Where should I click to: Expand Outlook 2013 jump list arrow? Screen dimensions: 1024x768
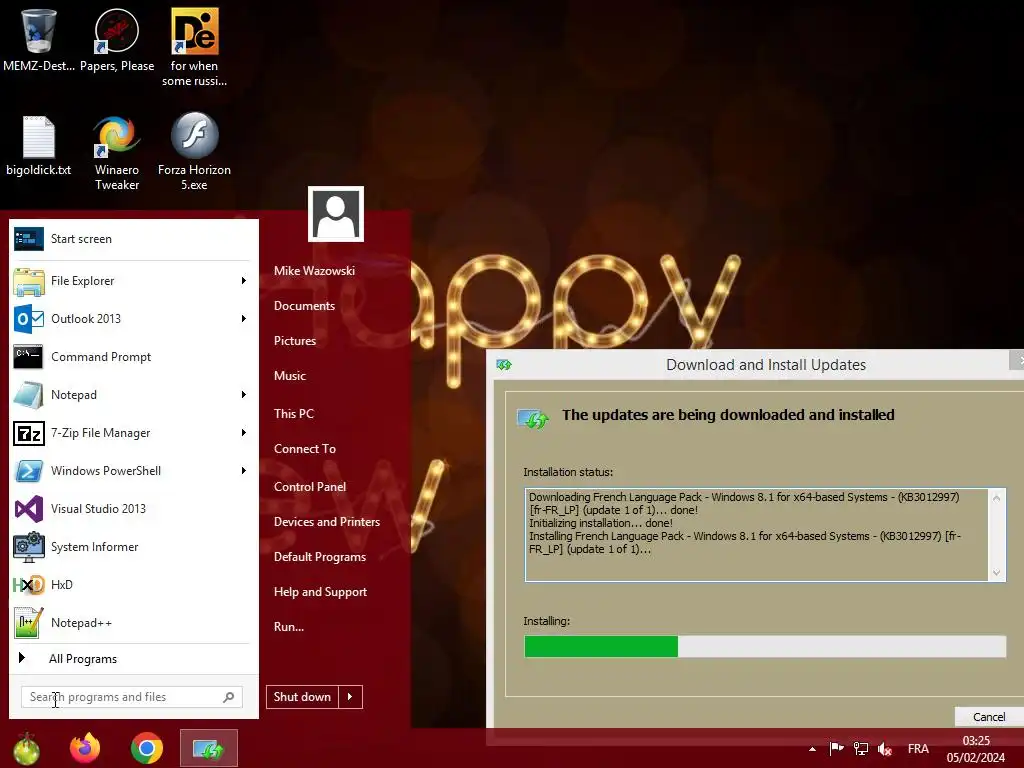[244, 319]
